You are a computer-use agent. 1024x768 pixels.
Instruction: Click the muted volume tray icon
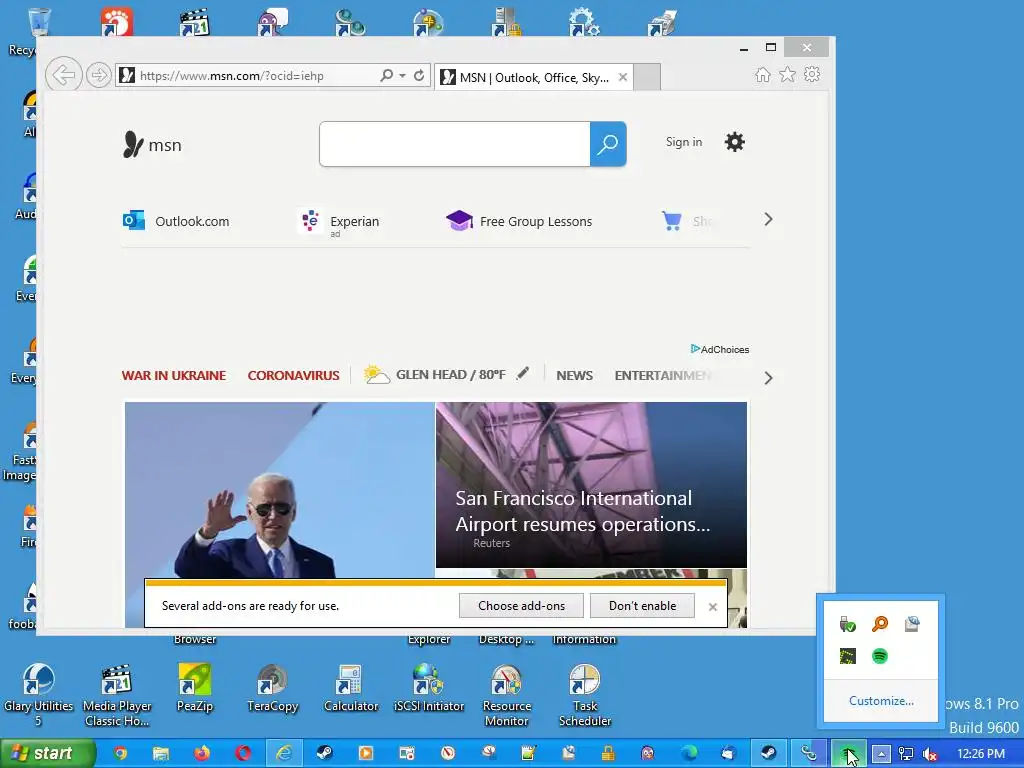[x=930, y=754]
